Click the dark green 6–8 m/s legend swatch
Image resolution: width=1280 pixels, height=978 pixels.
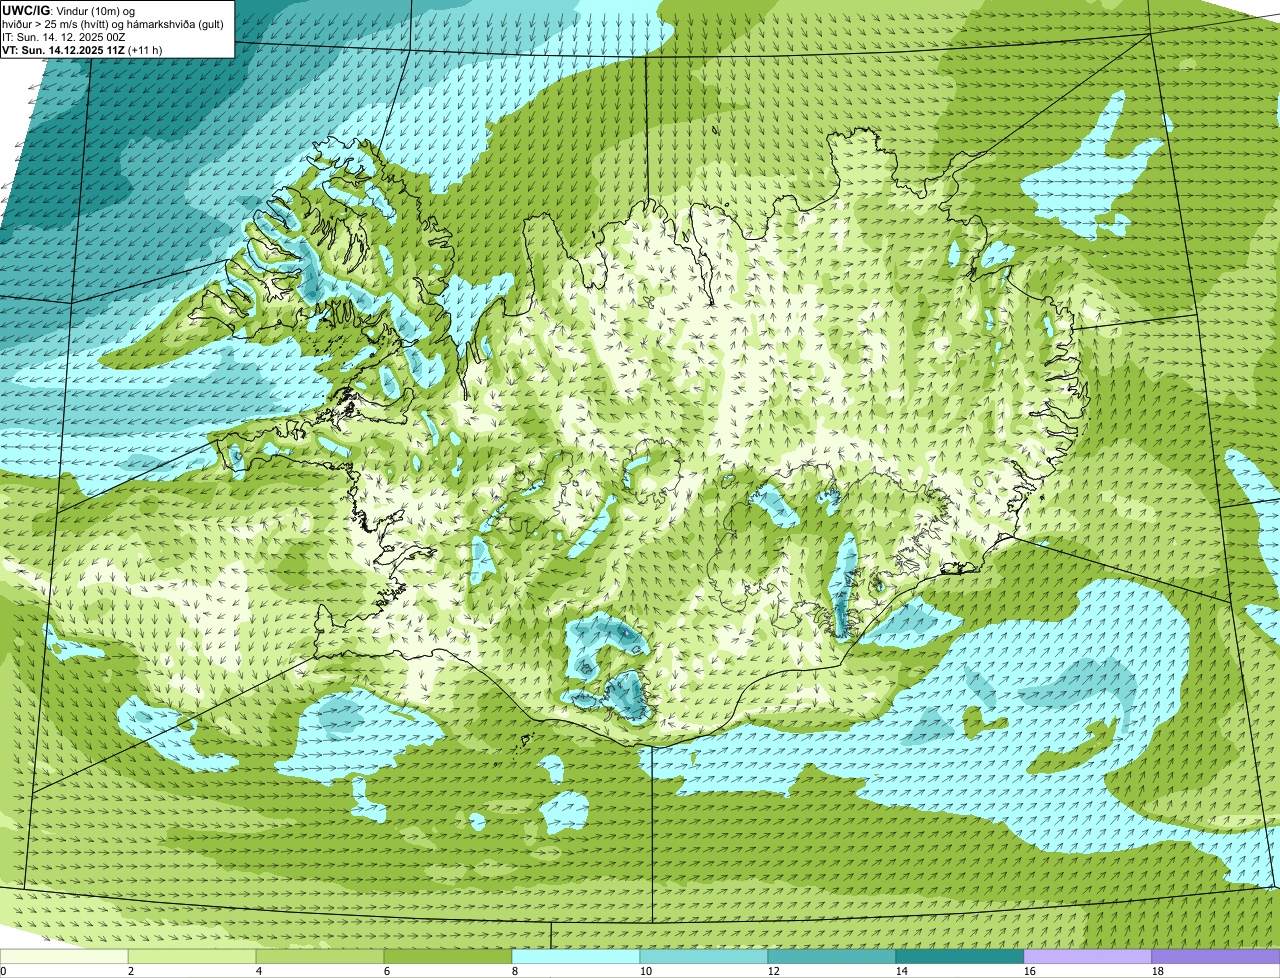[x=448, y=957]
